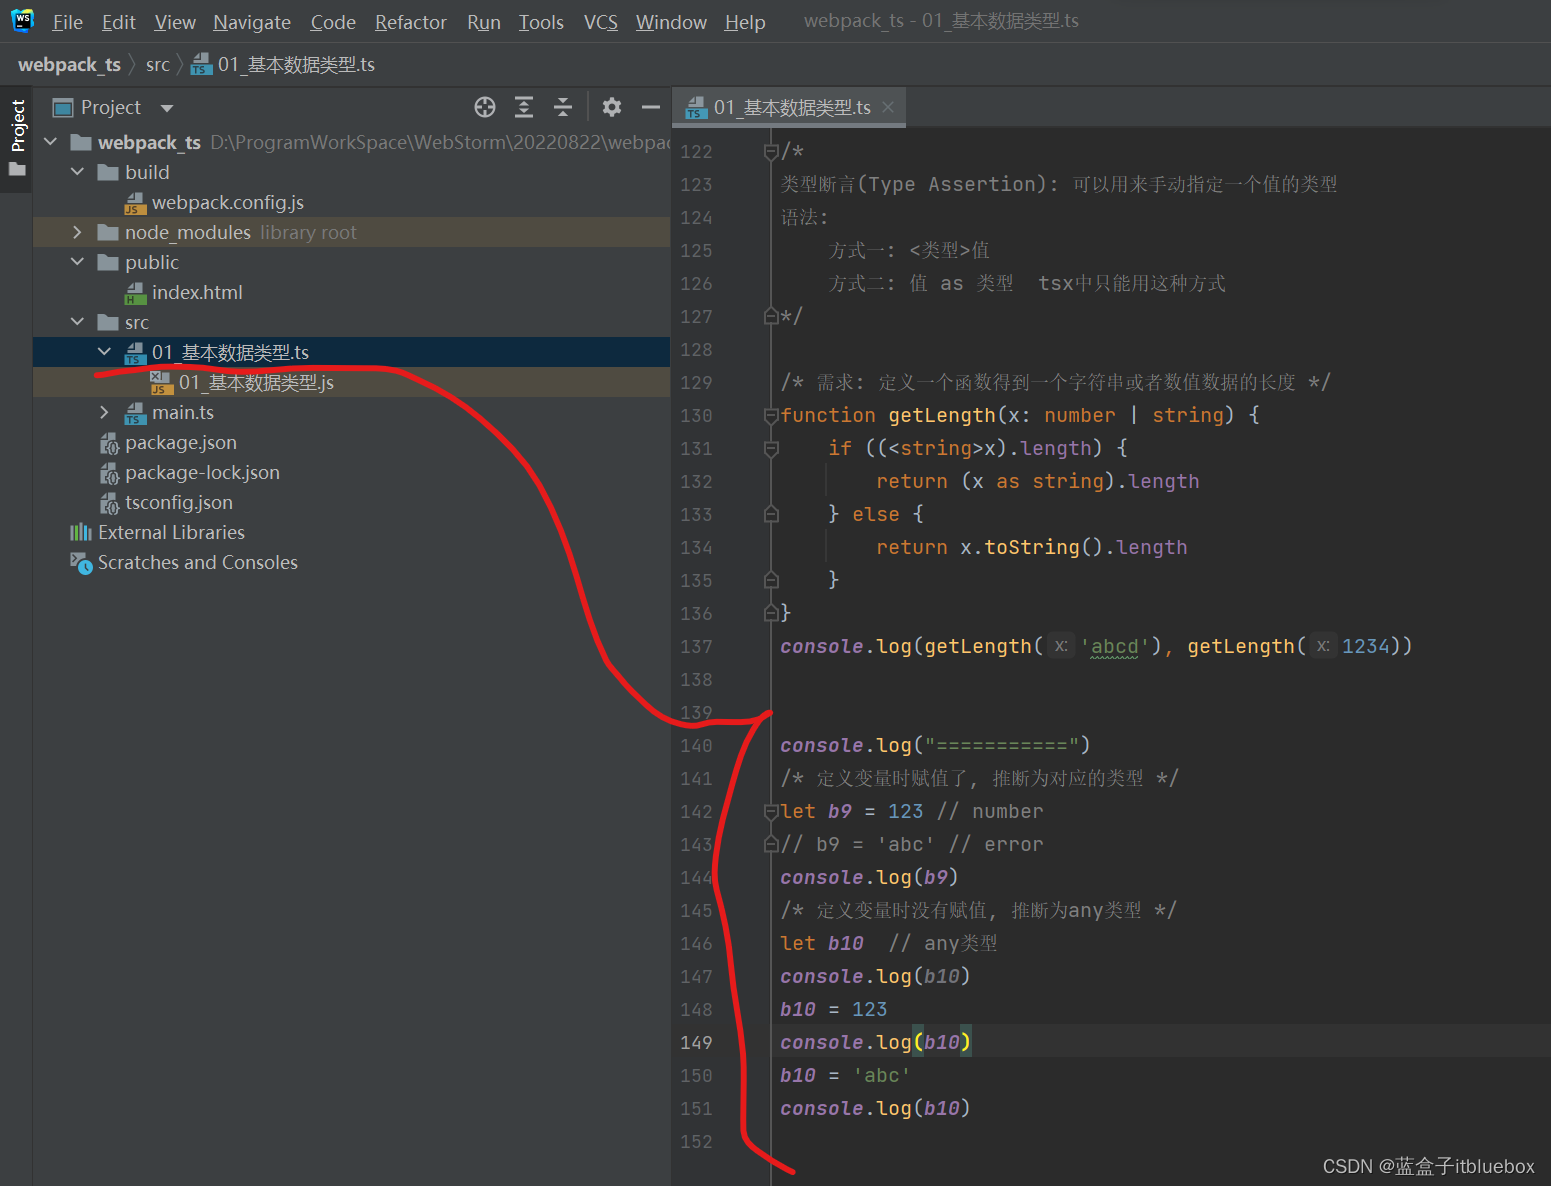Click the fold end marker at line 136
Screen dimensions: 1551x1186
point(771,613)
